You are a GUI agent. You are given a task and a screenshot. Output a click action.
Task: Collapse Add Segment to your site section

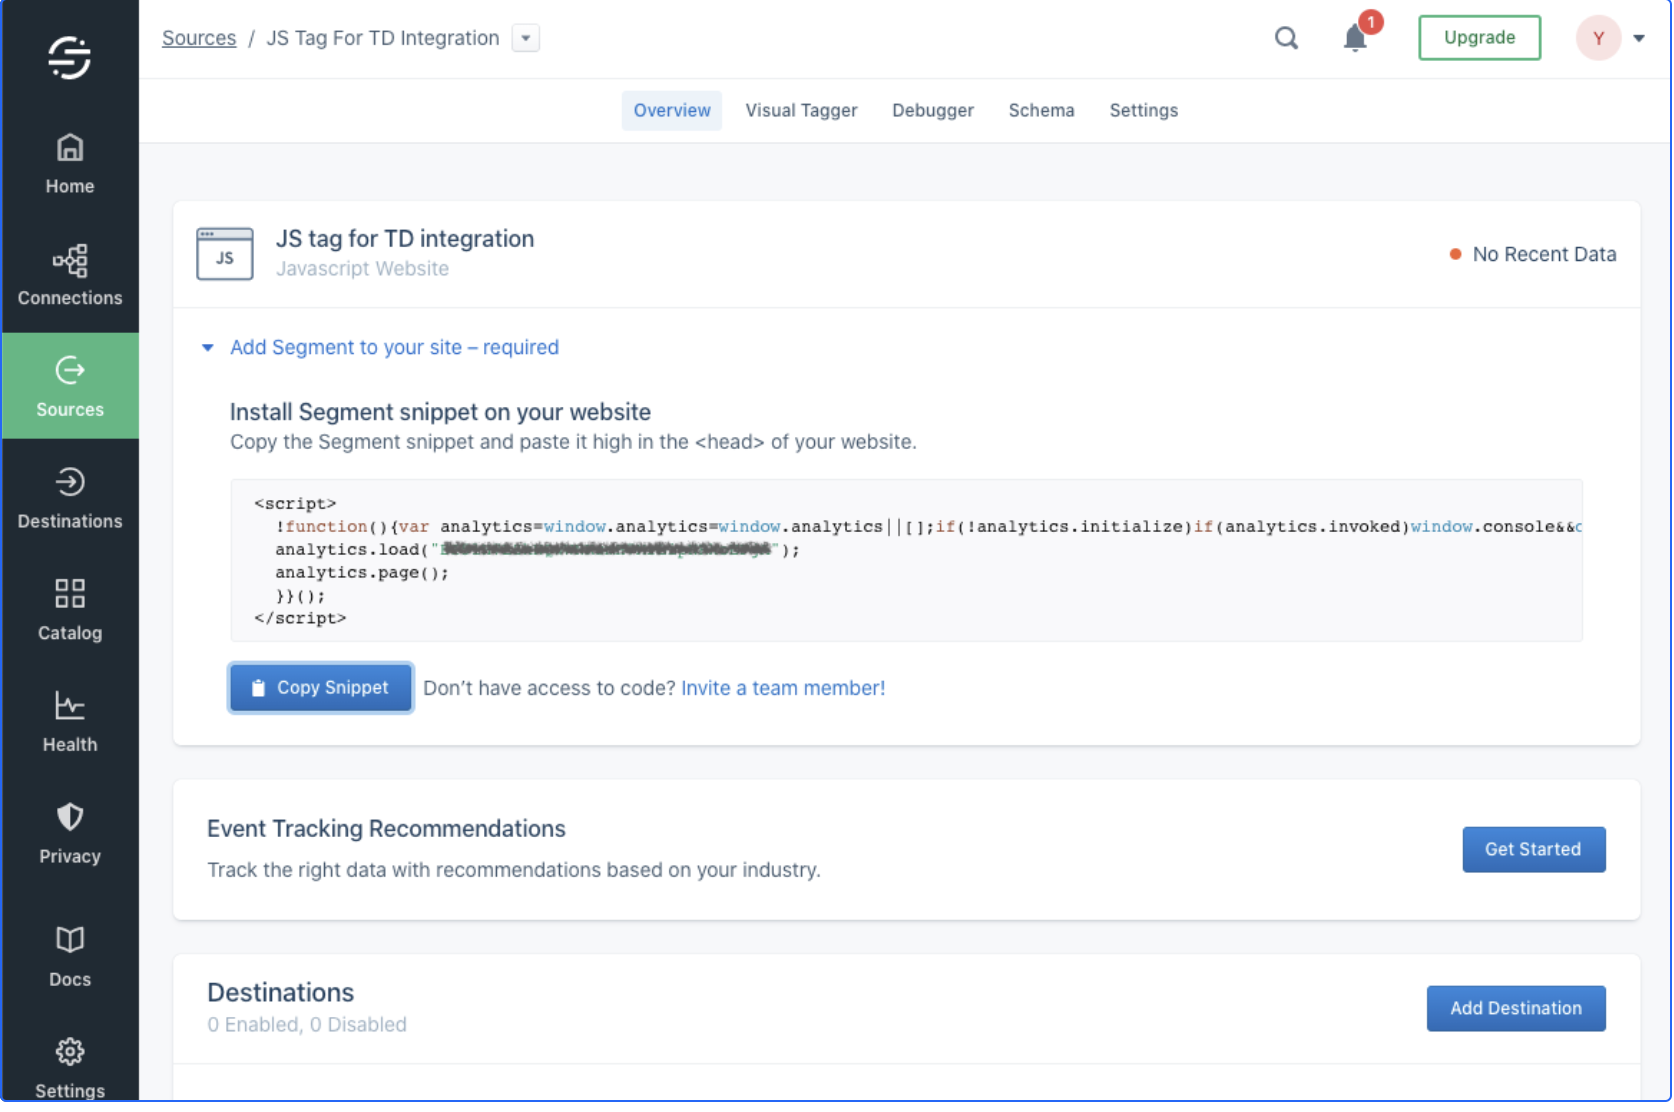point(208,348)
